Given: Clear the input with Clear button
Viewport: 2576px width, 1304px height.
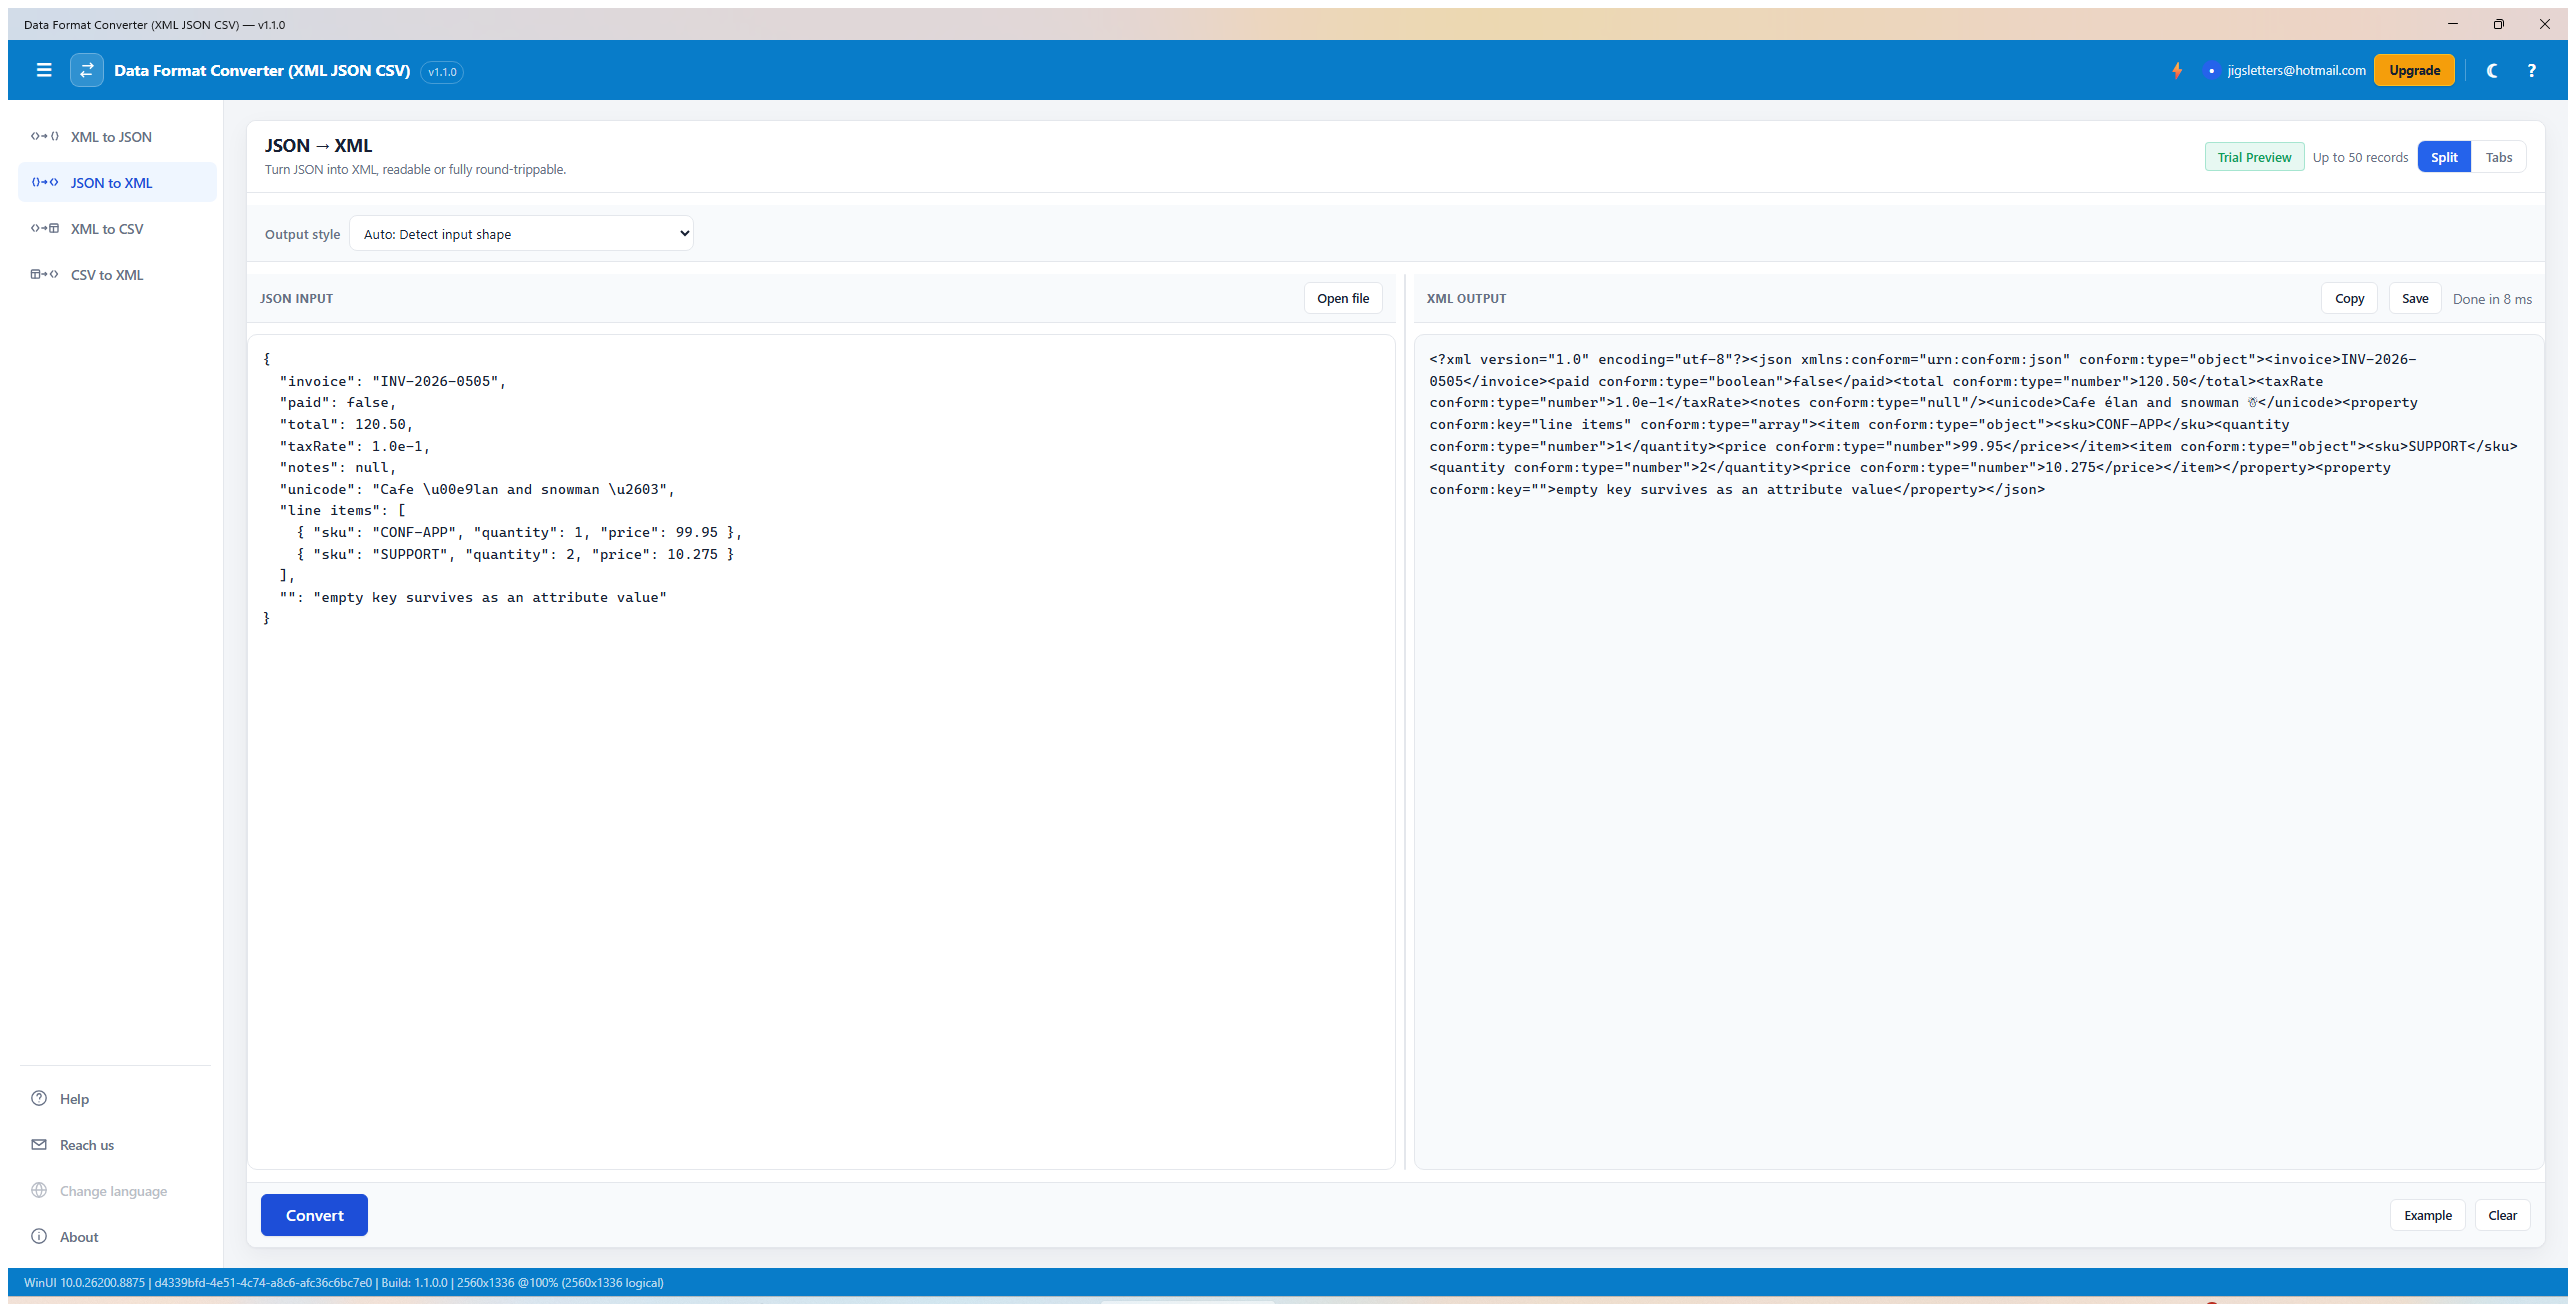Looking at the screenshot, I should (x=2502, y=1215).
